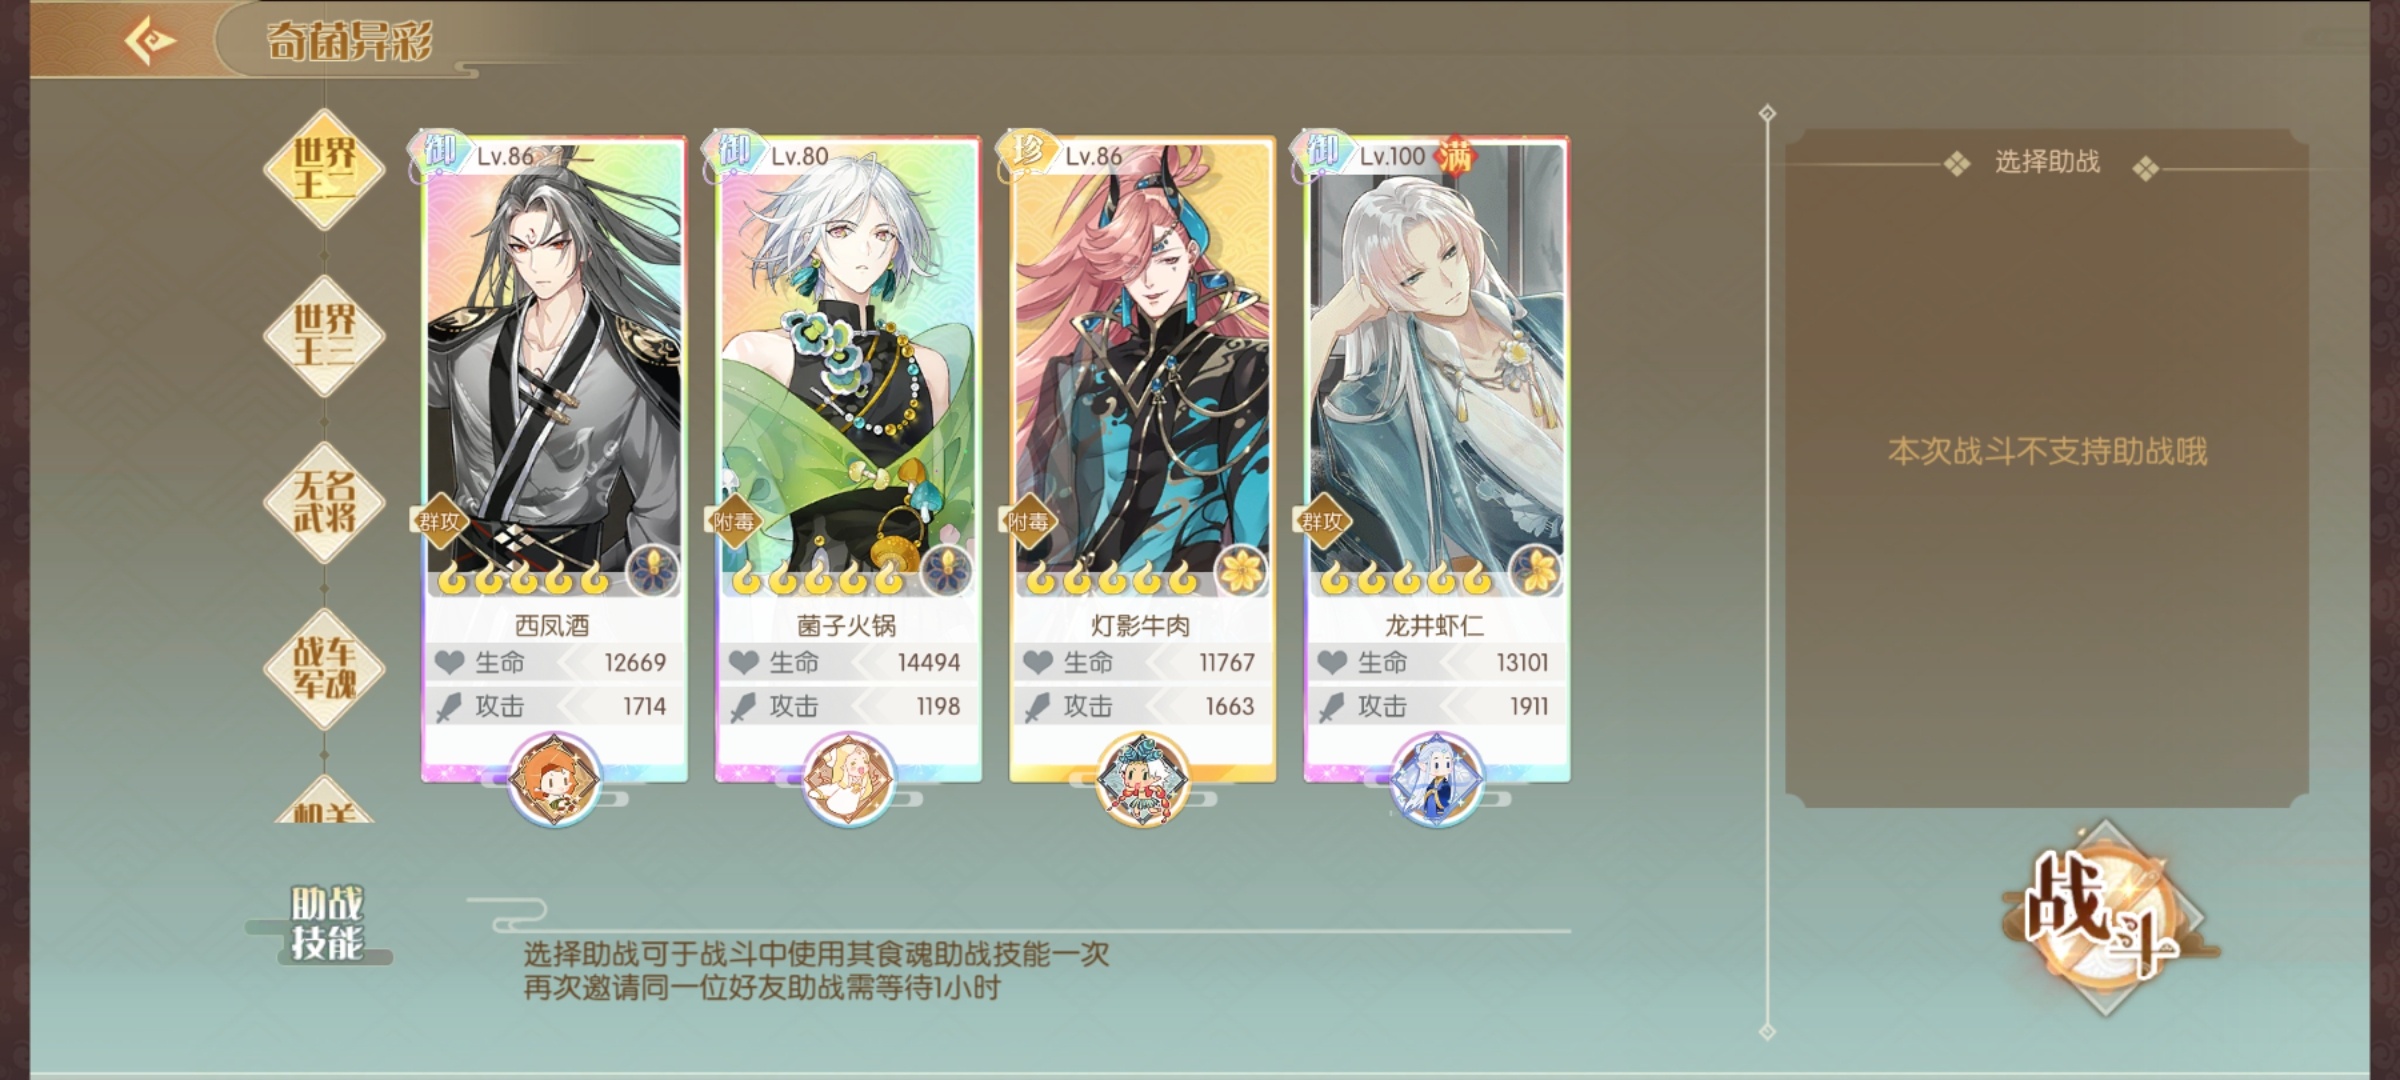Tap the flower emblem on 龙井虾仁 card
Viewport: 2400px width, 1080px height.
(1535, 571)
